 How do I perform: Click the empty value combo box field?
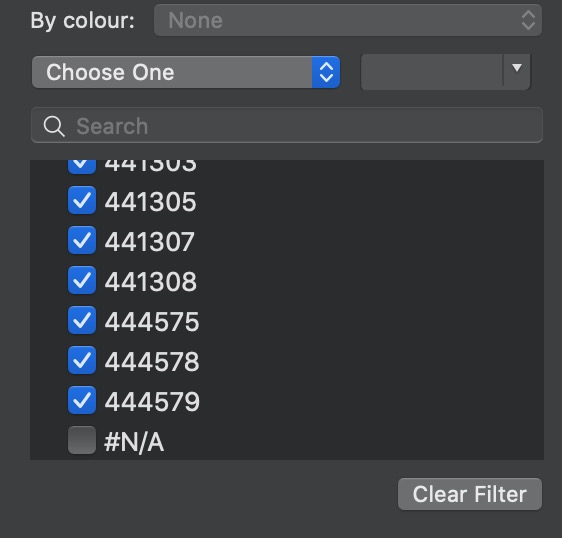(x=432, y=72)
